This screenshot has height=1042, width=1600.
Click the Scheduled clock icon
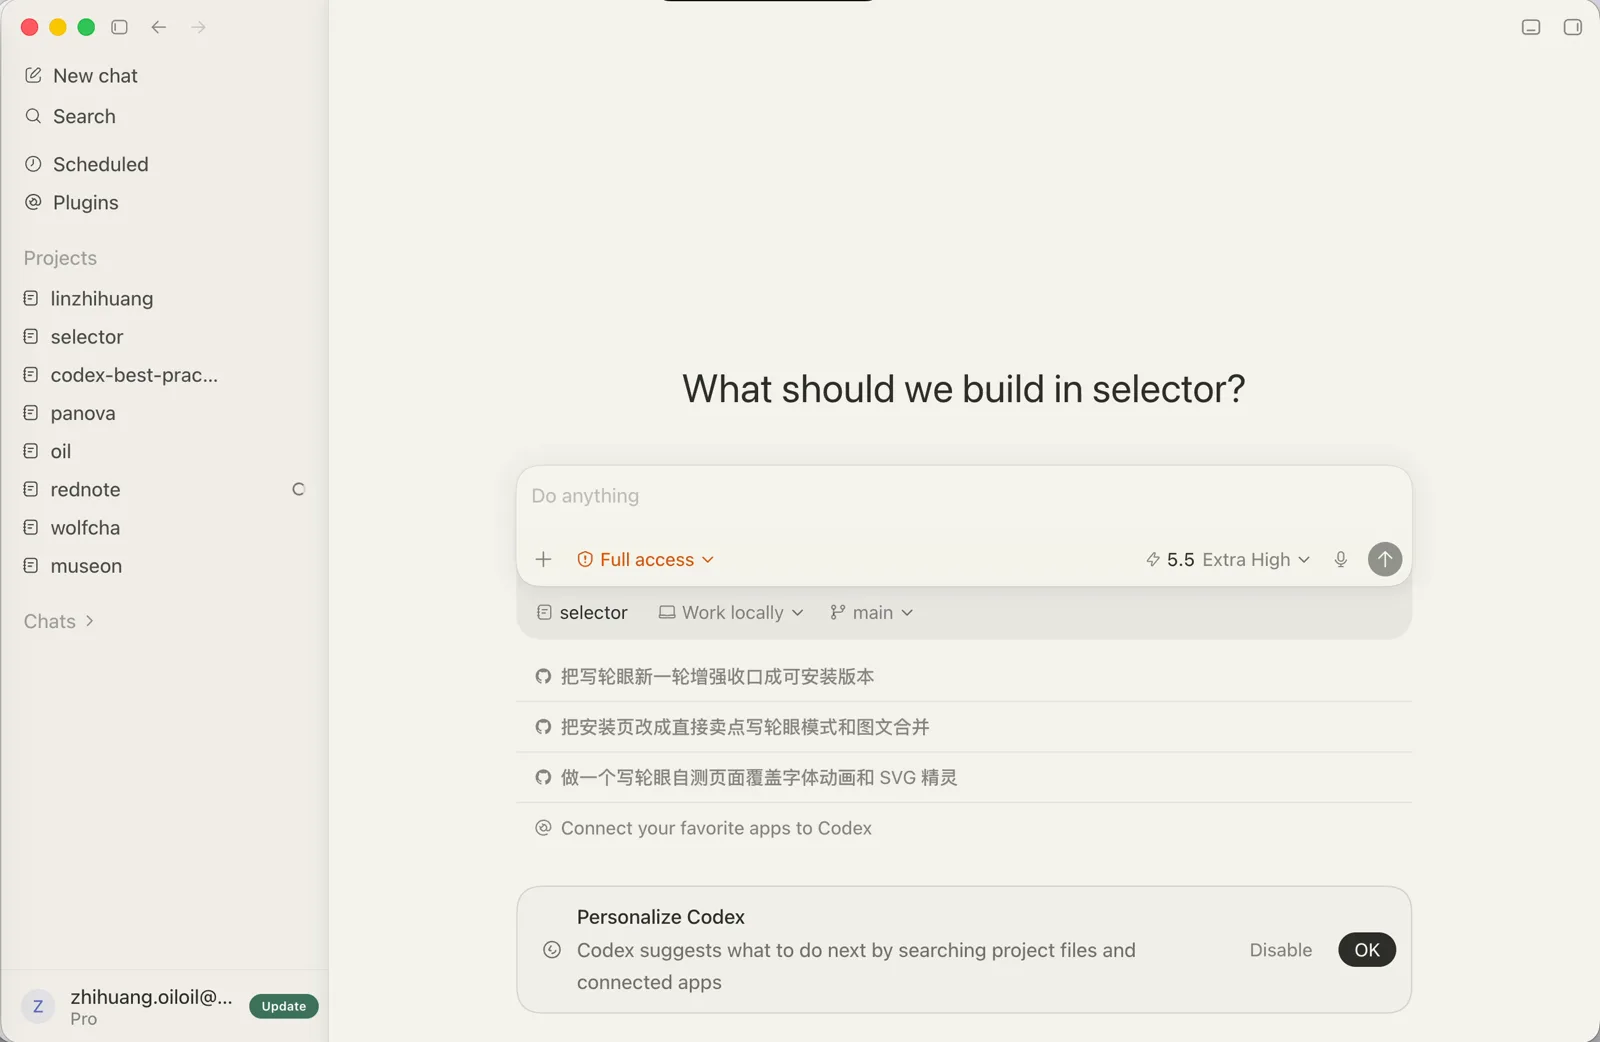(33, 164)
